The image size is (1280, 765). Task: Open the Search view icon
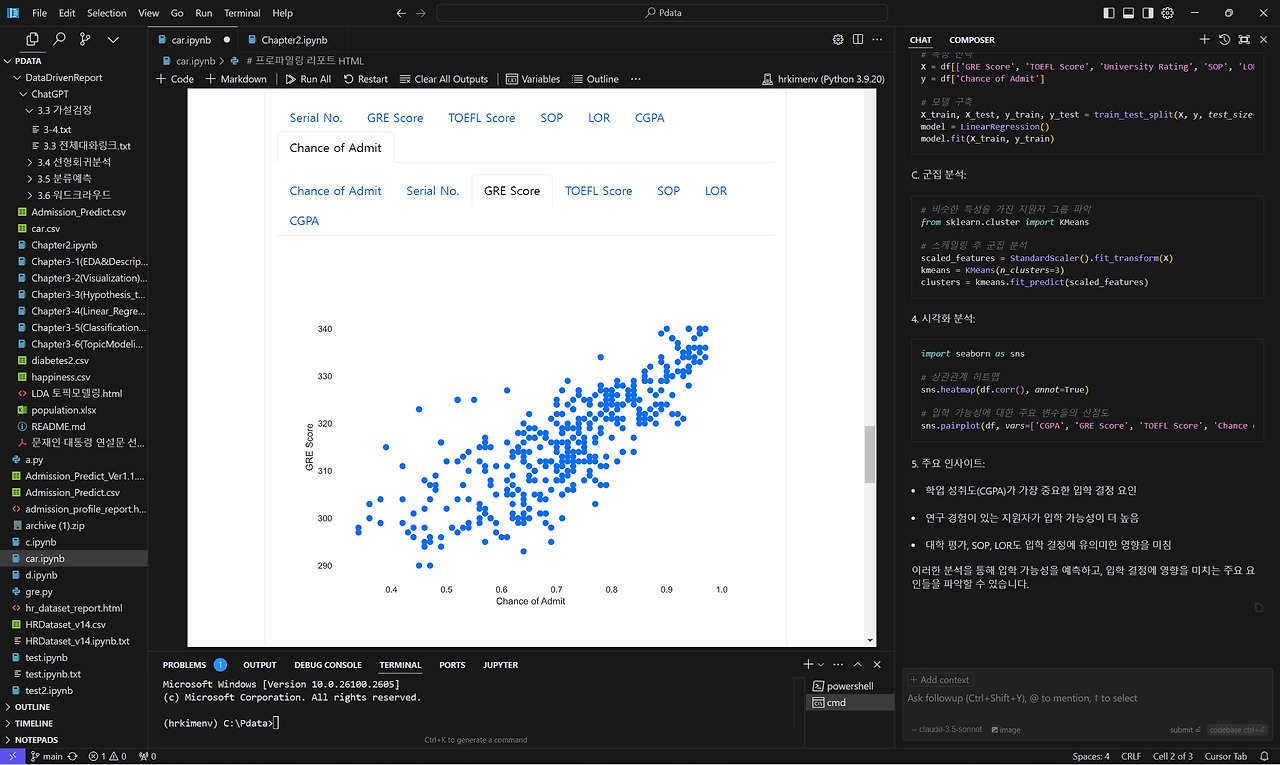click(x=60, y=39)
